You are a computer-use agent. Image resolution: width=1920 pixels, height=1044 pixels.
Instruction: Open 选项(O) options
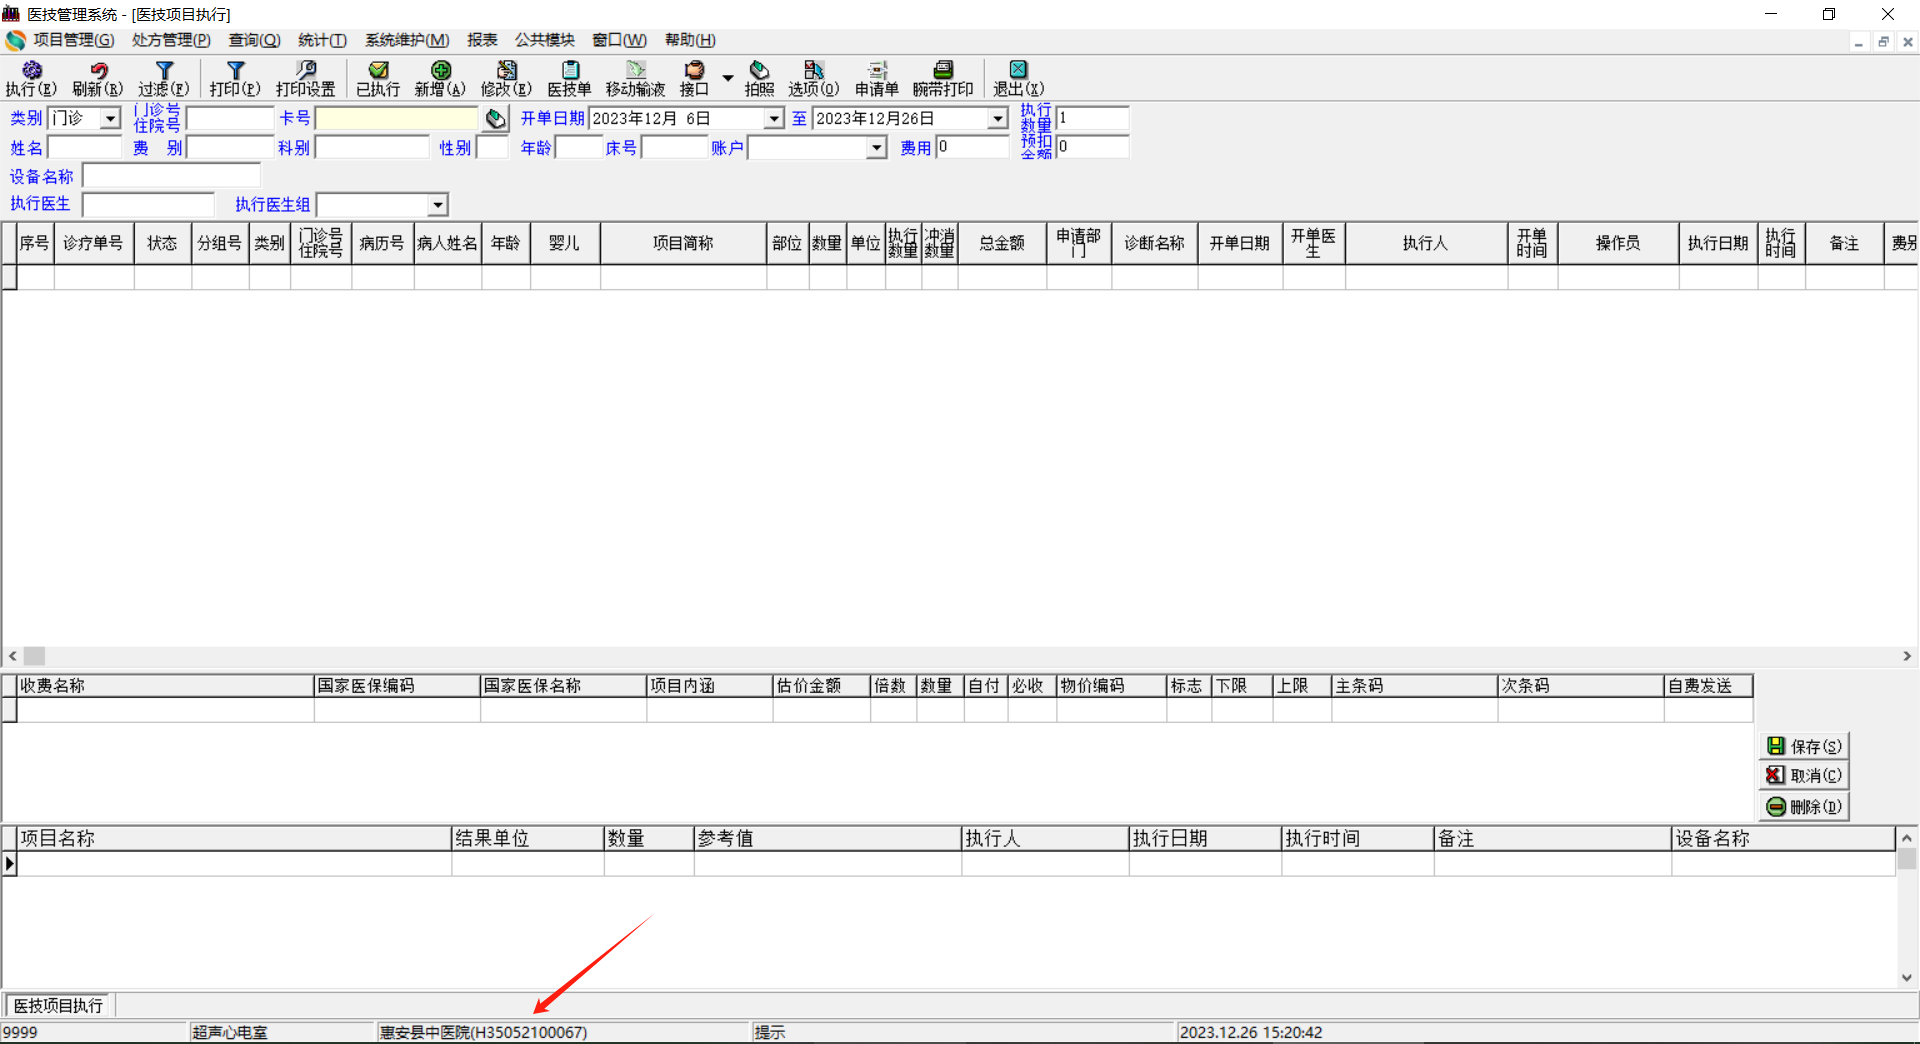click(814, 78)
